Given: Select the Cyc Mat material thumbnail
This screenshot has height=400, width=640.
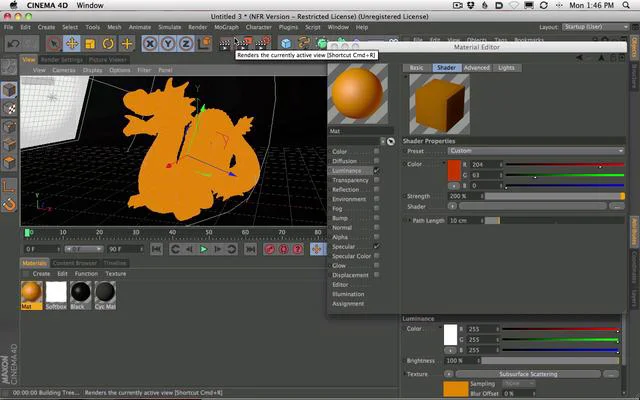Looking at the screenshot, I should [x=105, y=295].
